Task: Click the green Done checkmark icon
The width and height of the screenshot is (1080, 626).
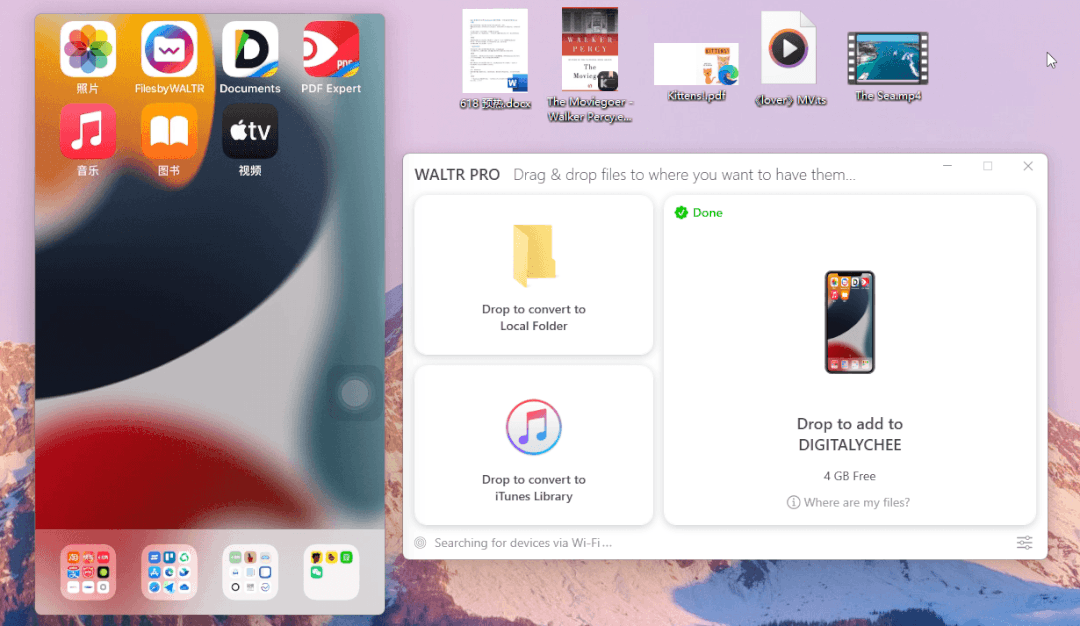Action: [681, 213]
